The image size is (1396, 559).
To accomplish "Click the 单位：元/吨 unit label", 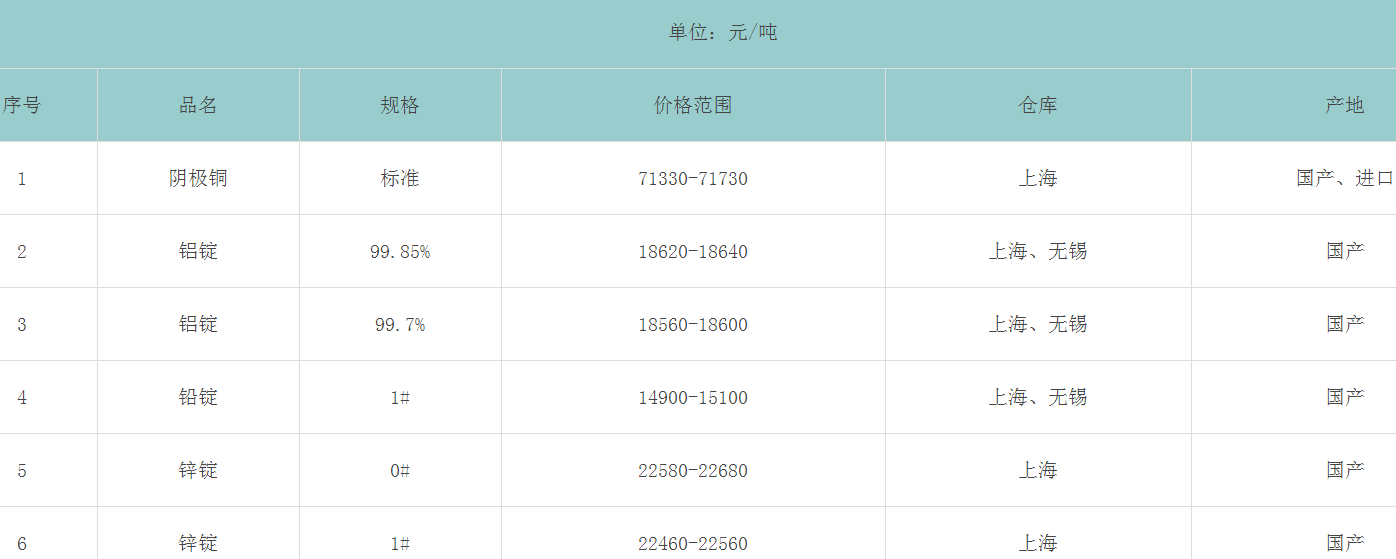I will pyautogui.click(x=723, y=33).
